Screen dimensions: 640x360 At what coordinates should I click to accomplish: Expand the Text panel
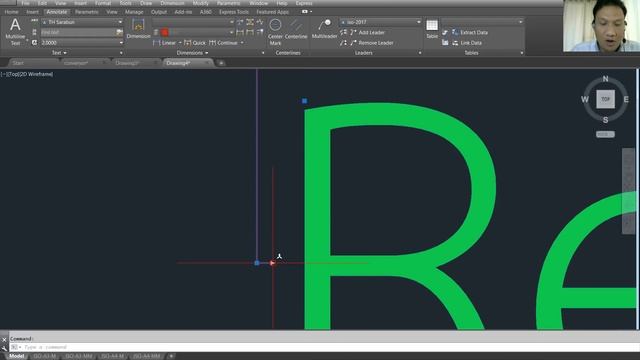[59, 53]
